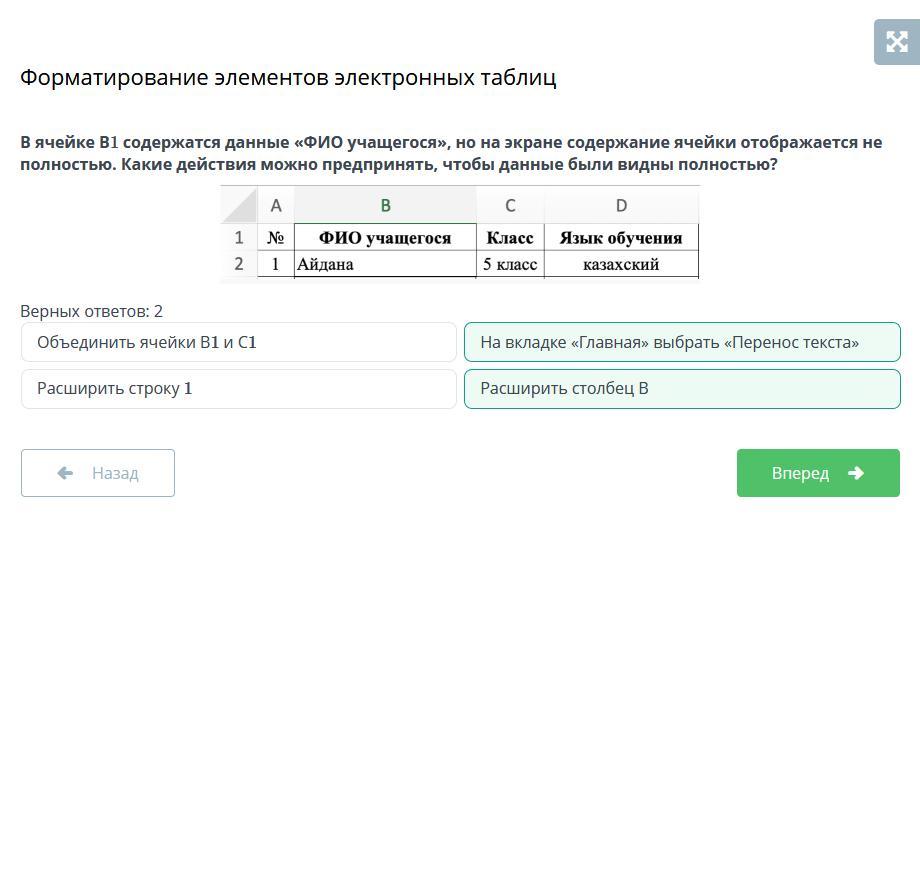Select column header C in the spreadsheet

point(510,206)
